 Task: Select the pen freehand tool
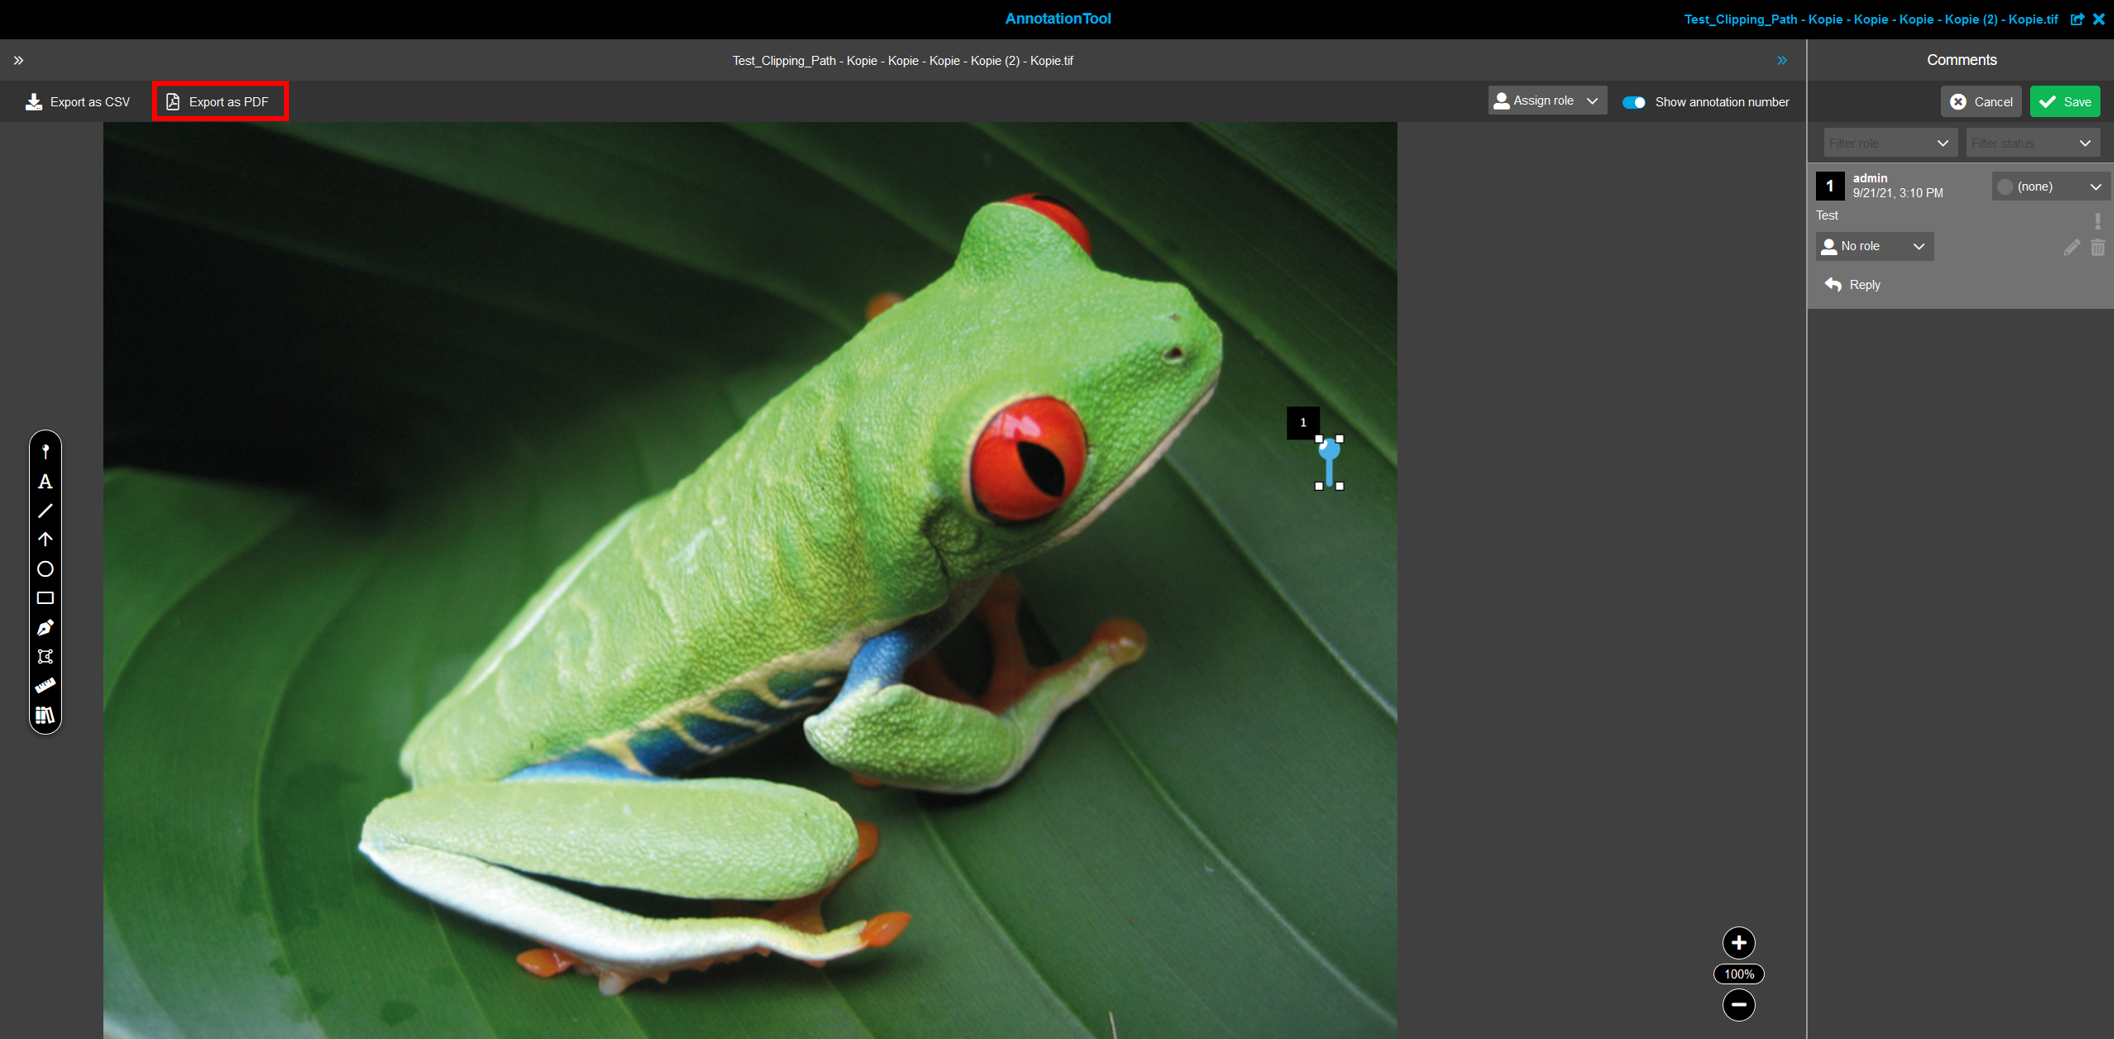coord(45,627)
